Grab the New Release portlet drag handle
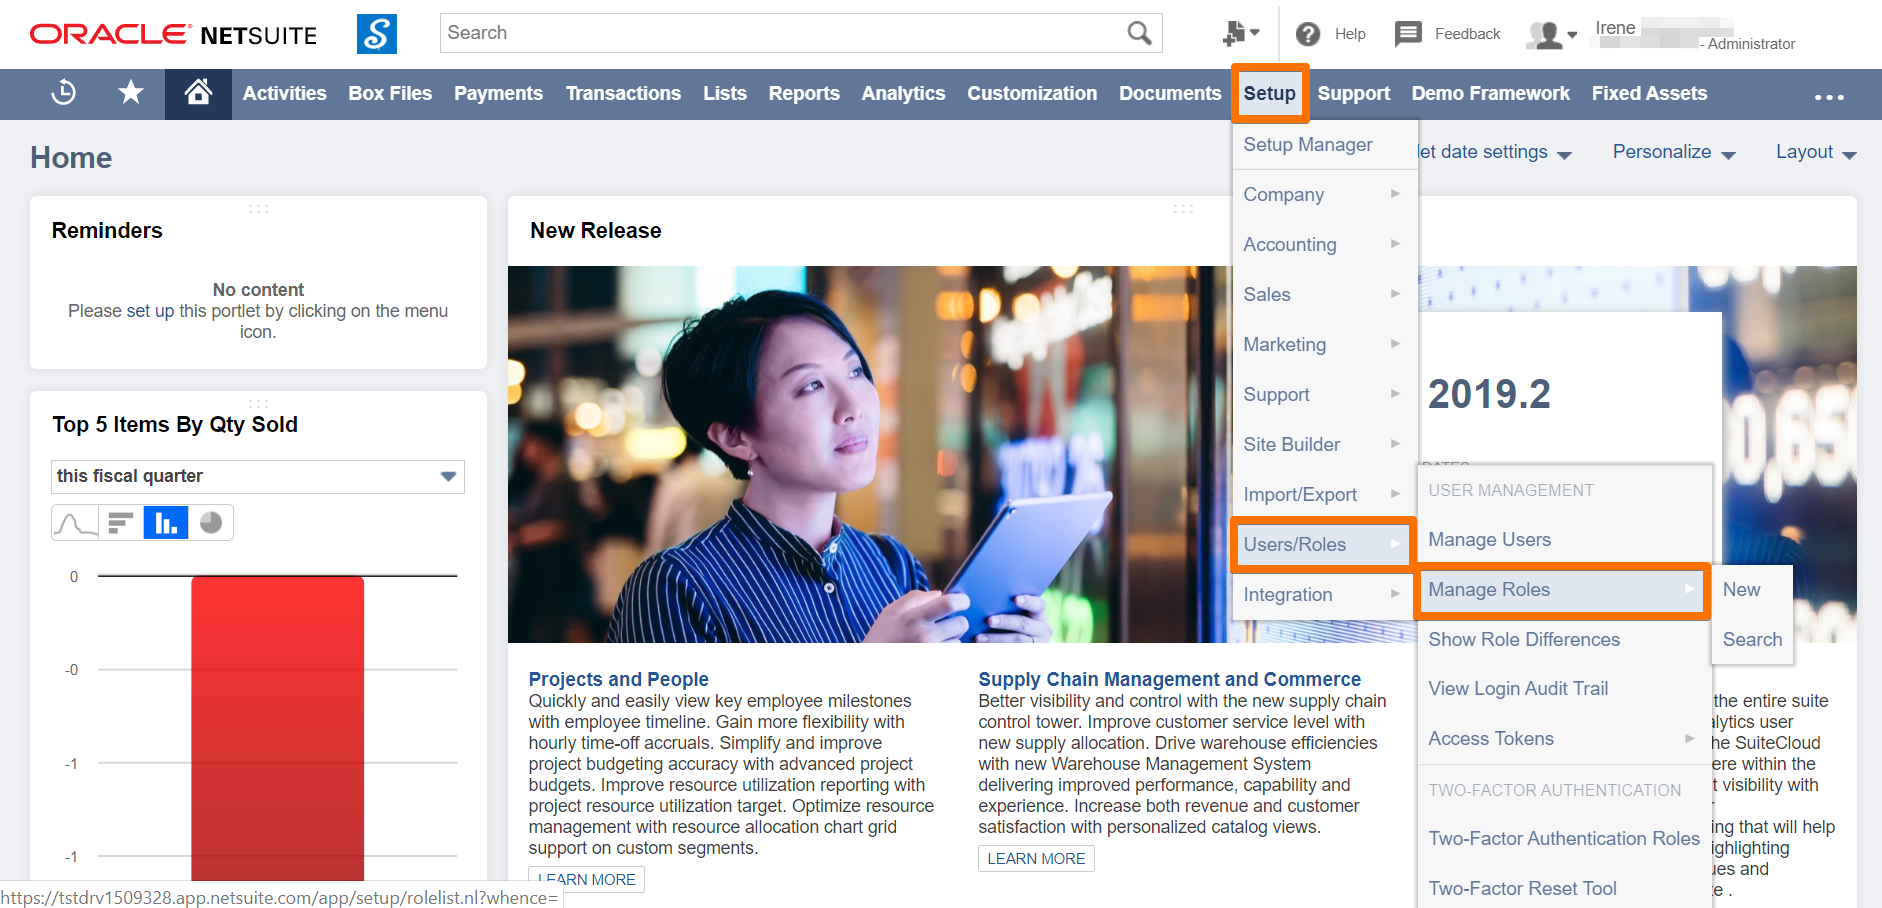 click(1183, 208)
